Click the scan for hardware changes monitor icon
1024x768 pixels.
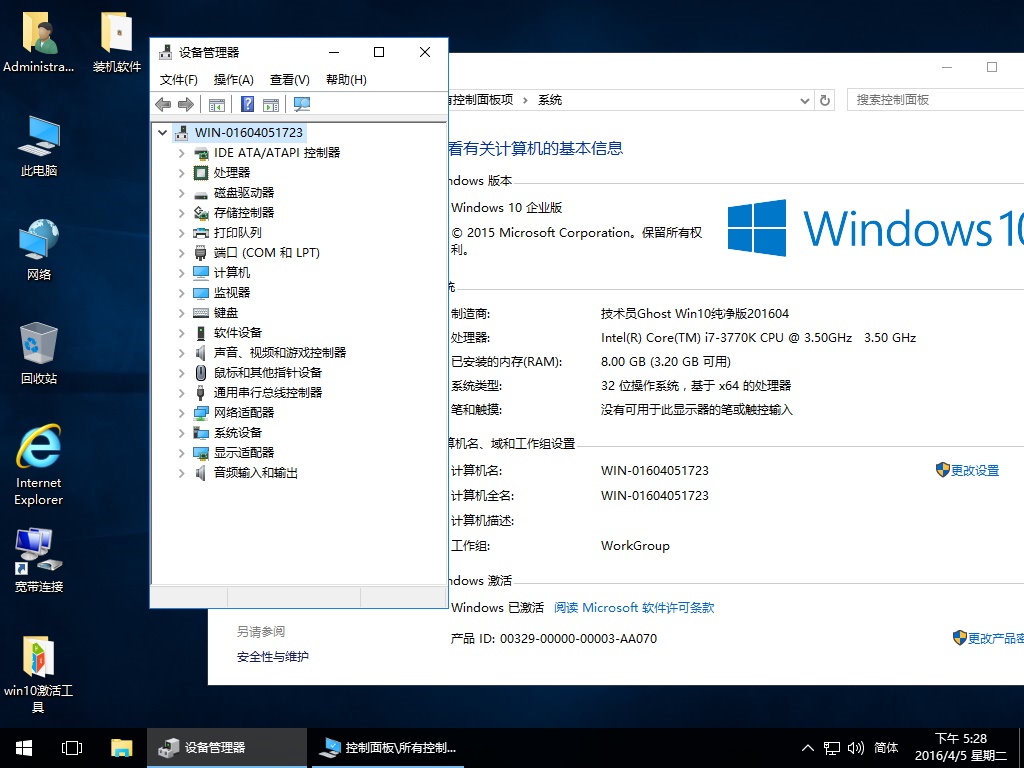302,104
